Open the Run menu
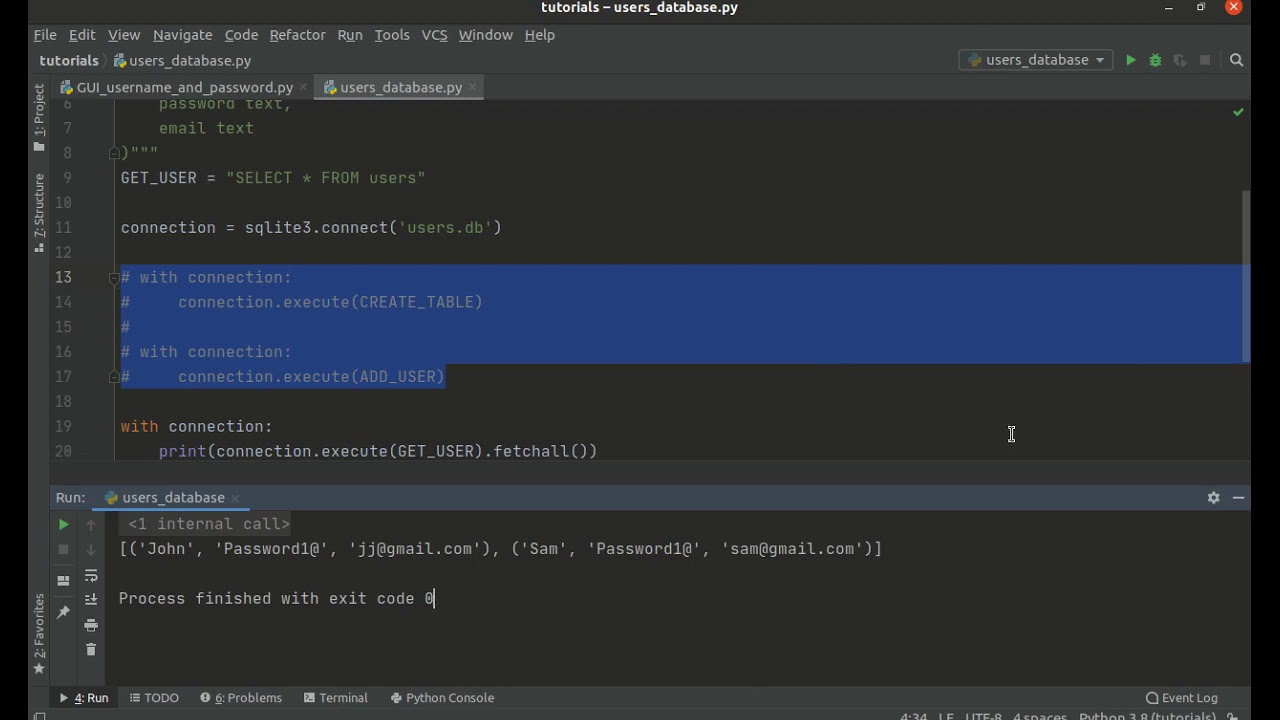 coord(350,35)
